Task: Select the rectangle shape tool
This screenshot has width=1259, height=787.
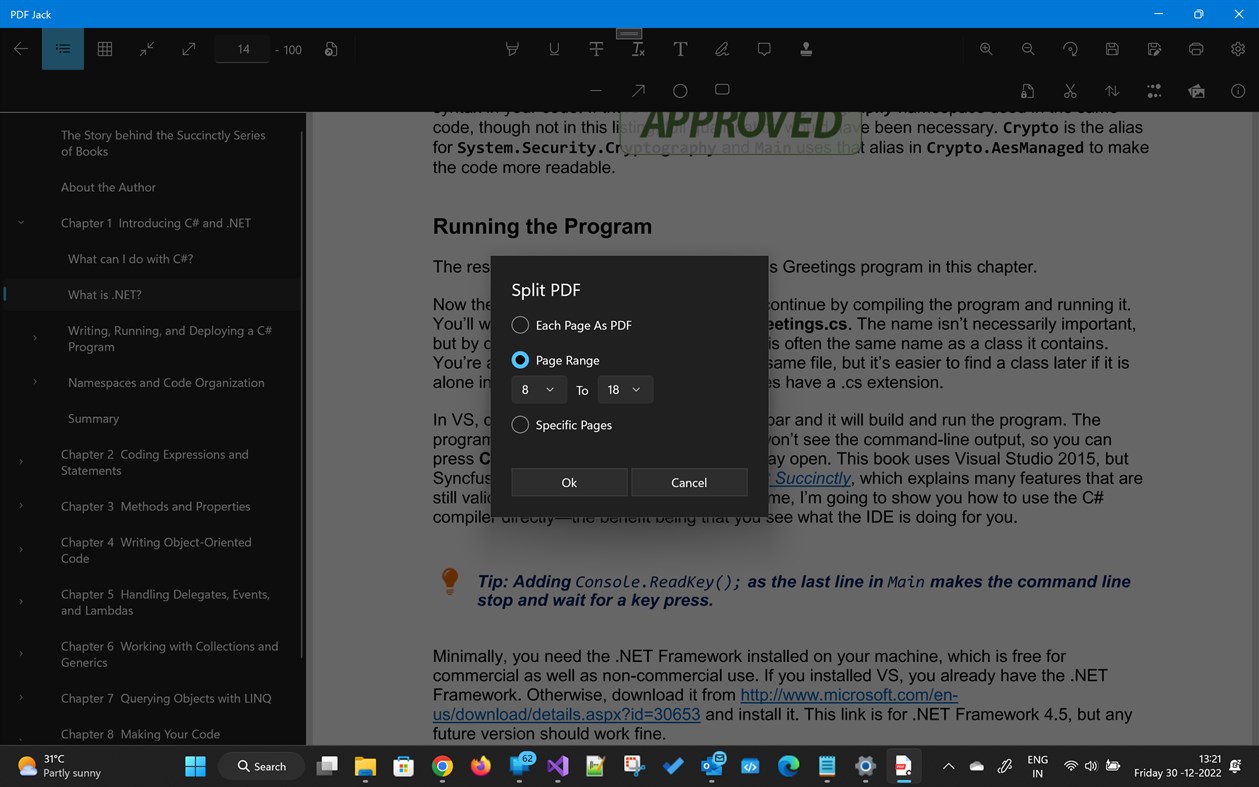Action: [x=721, y=89]
